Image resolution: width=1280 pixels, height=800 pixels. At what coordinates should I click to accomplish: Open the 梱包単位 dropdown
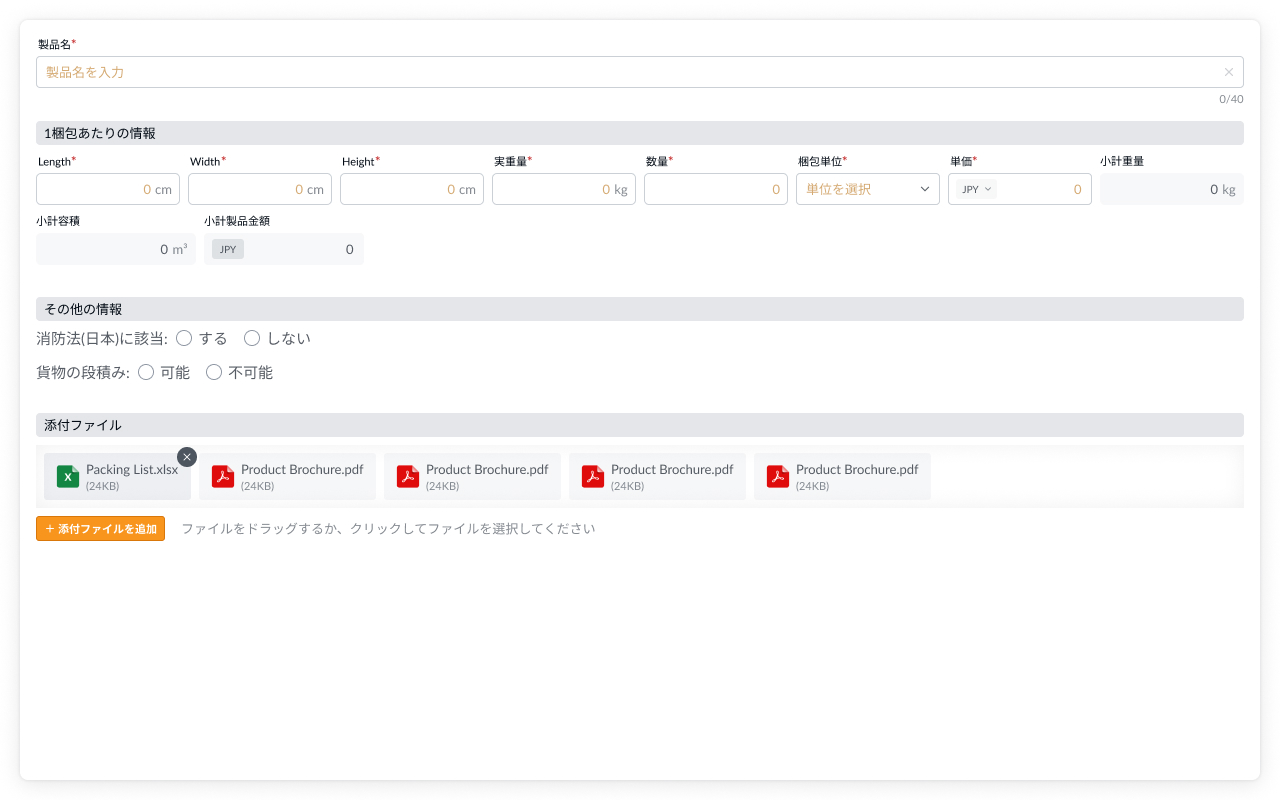click(x=868, y=189)
